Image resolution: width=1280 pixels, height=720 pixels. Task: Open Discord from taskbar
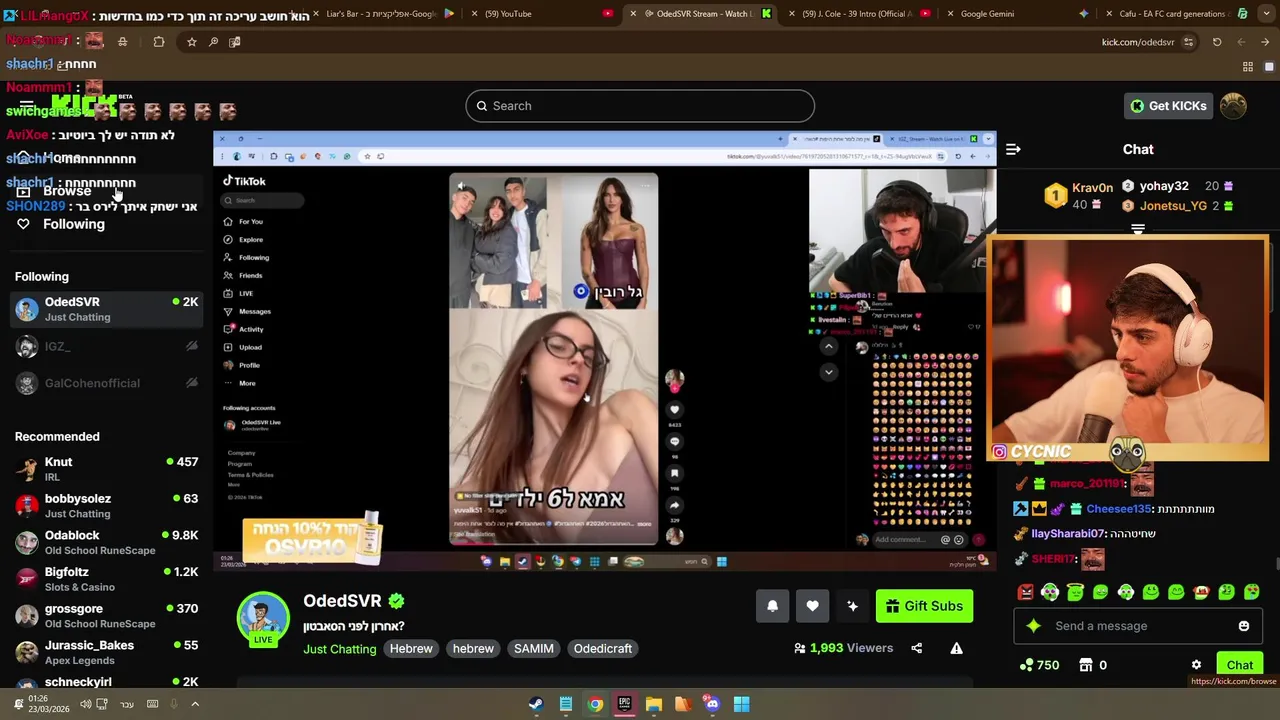click(x=712, y=704)
